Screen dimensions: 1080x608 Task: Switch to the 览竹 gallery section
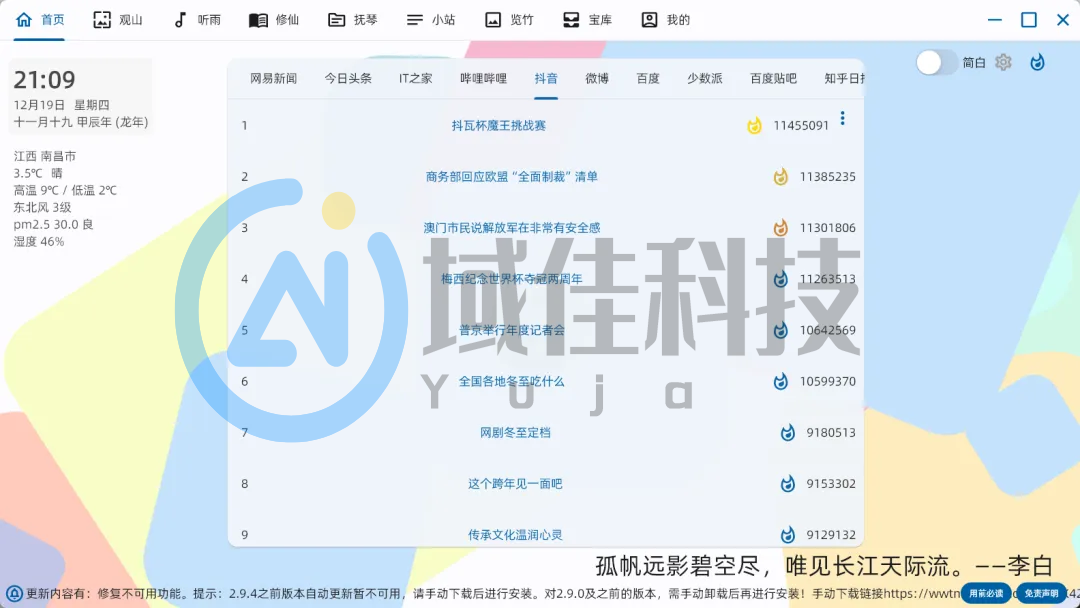point(509,20)
